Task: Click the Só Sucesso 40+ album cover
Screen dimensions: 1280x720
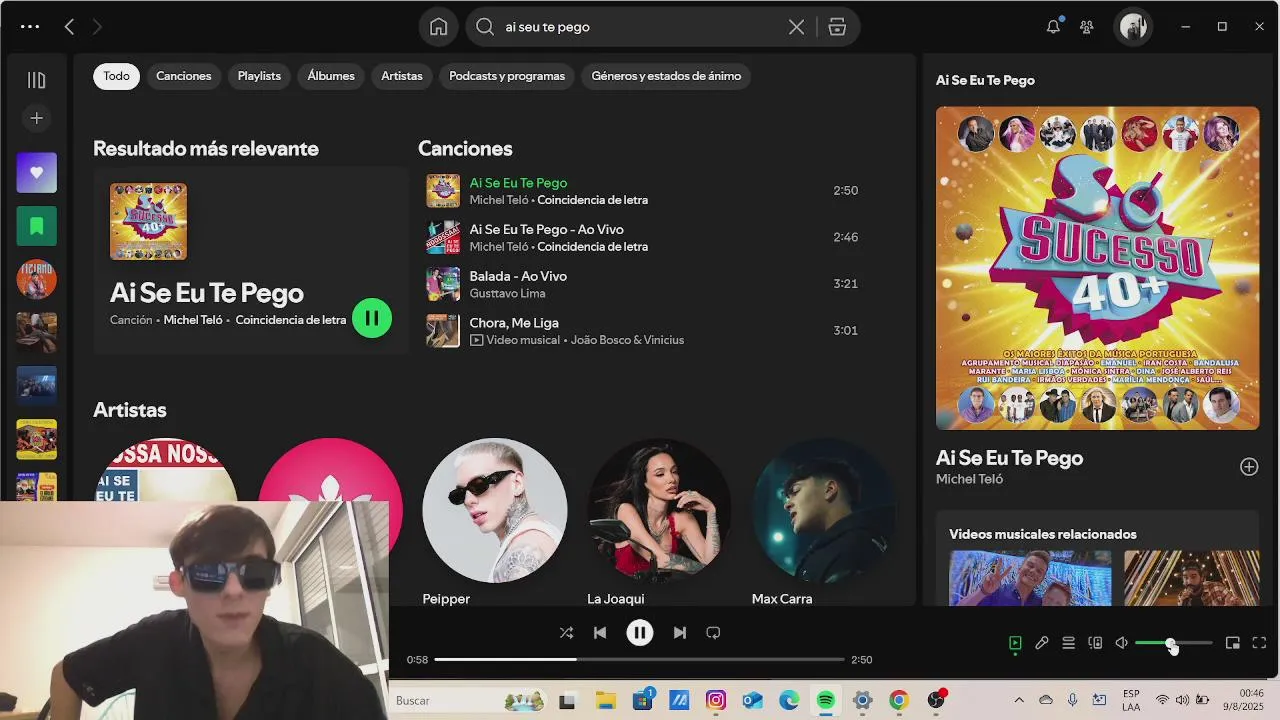Action: [1097, 268]
